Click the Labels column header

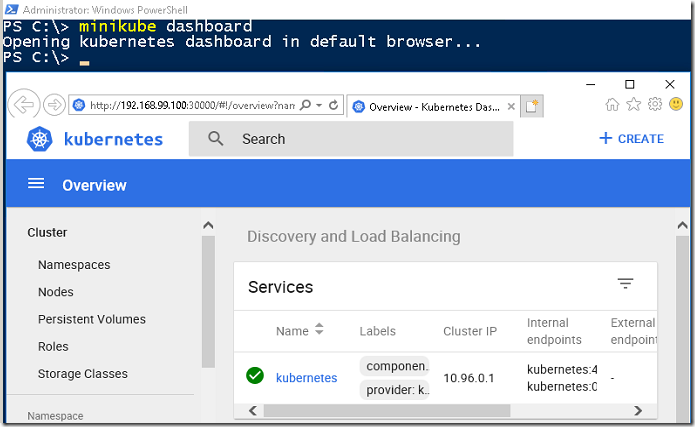[378, 331]
